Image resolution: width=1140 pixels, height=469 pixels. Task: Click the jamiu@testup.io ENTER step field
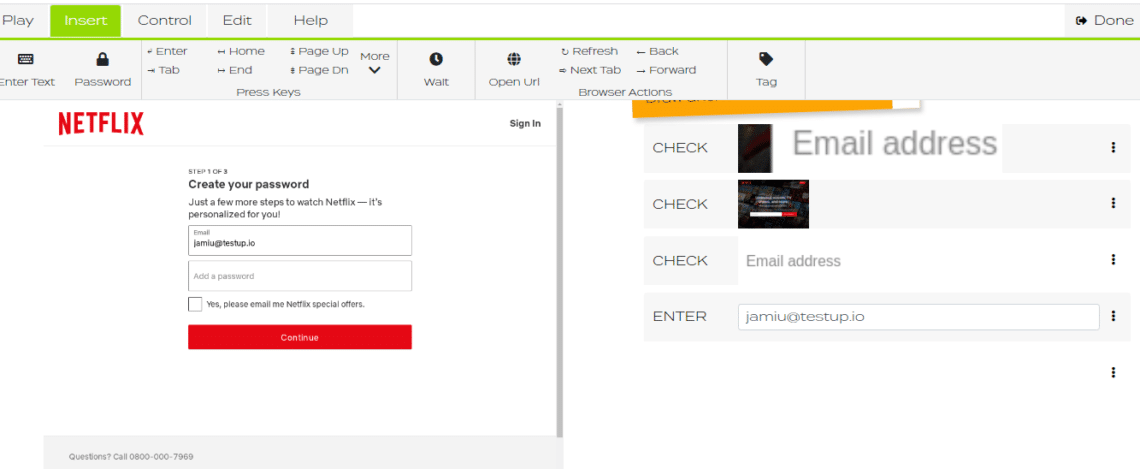pos(917,317)
